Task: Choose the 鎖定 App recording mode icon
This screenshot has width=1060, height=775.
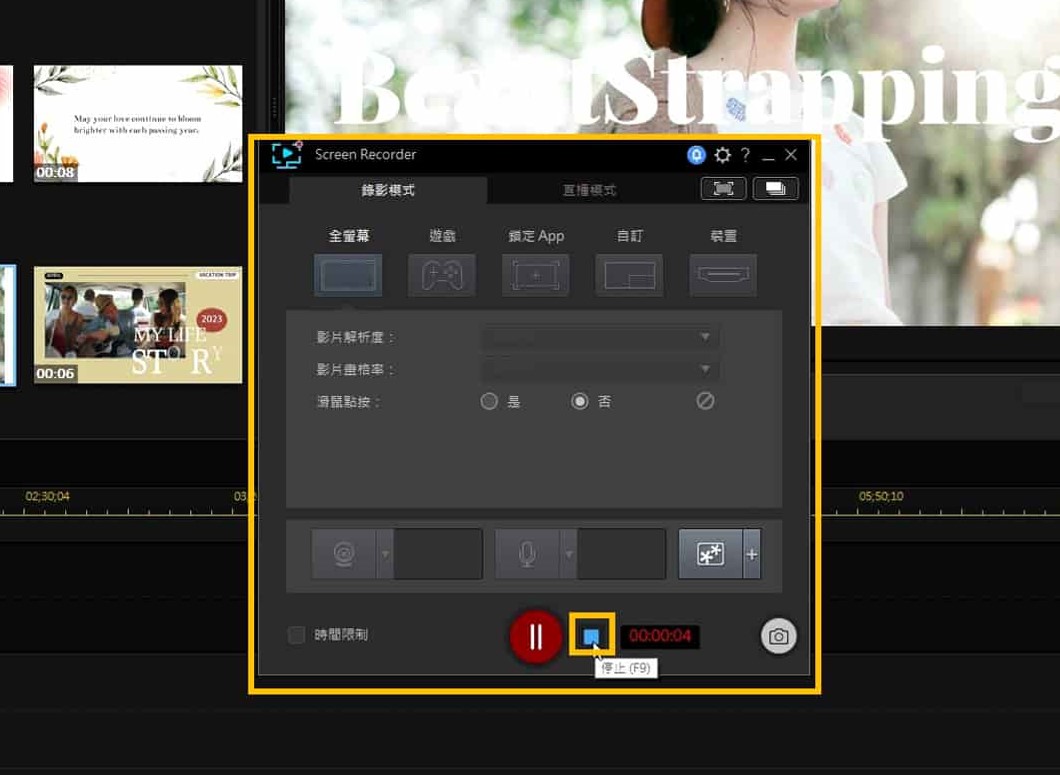Action: tap(535, 275)
